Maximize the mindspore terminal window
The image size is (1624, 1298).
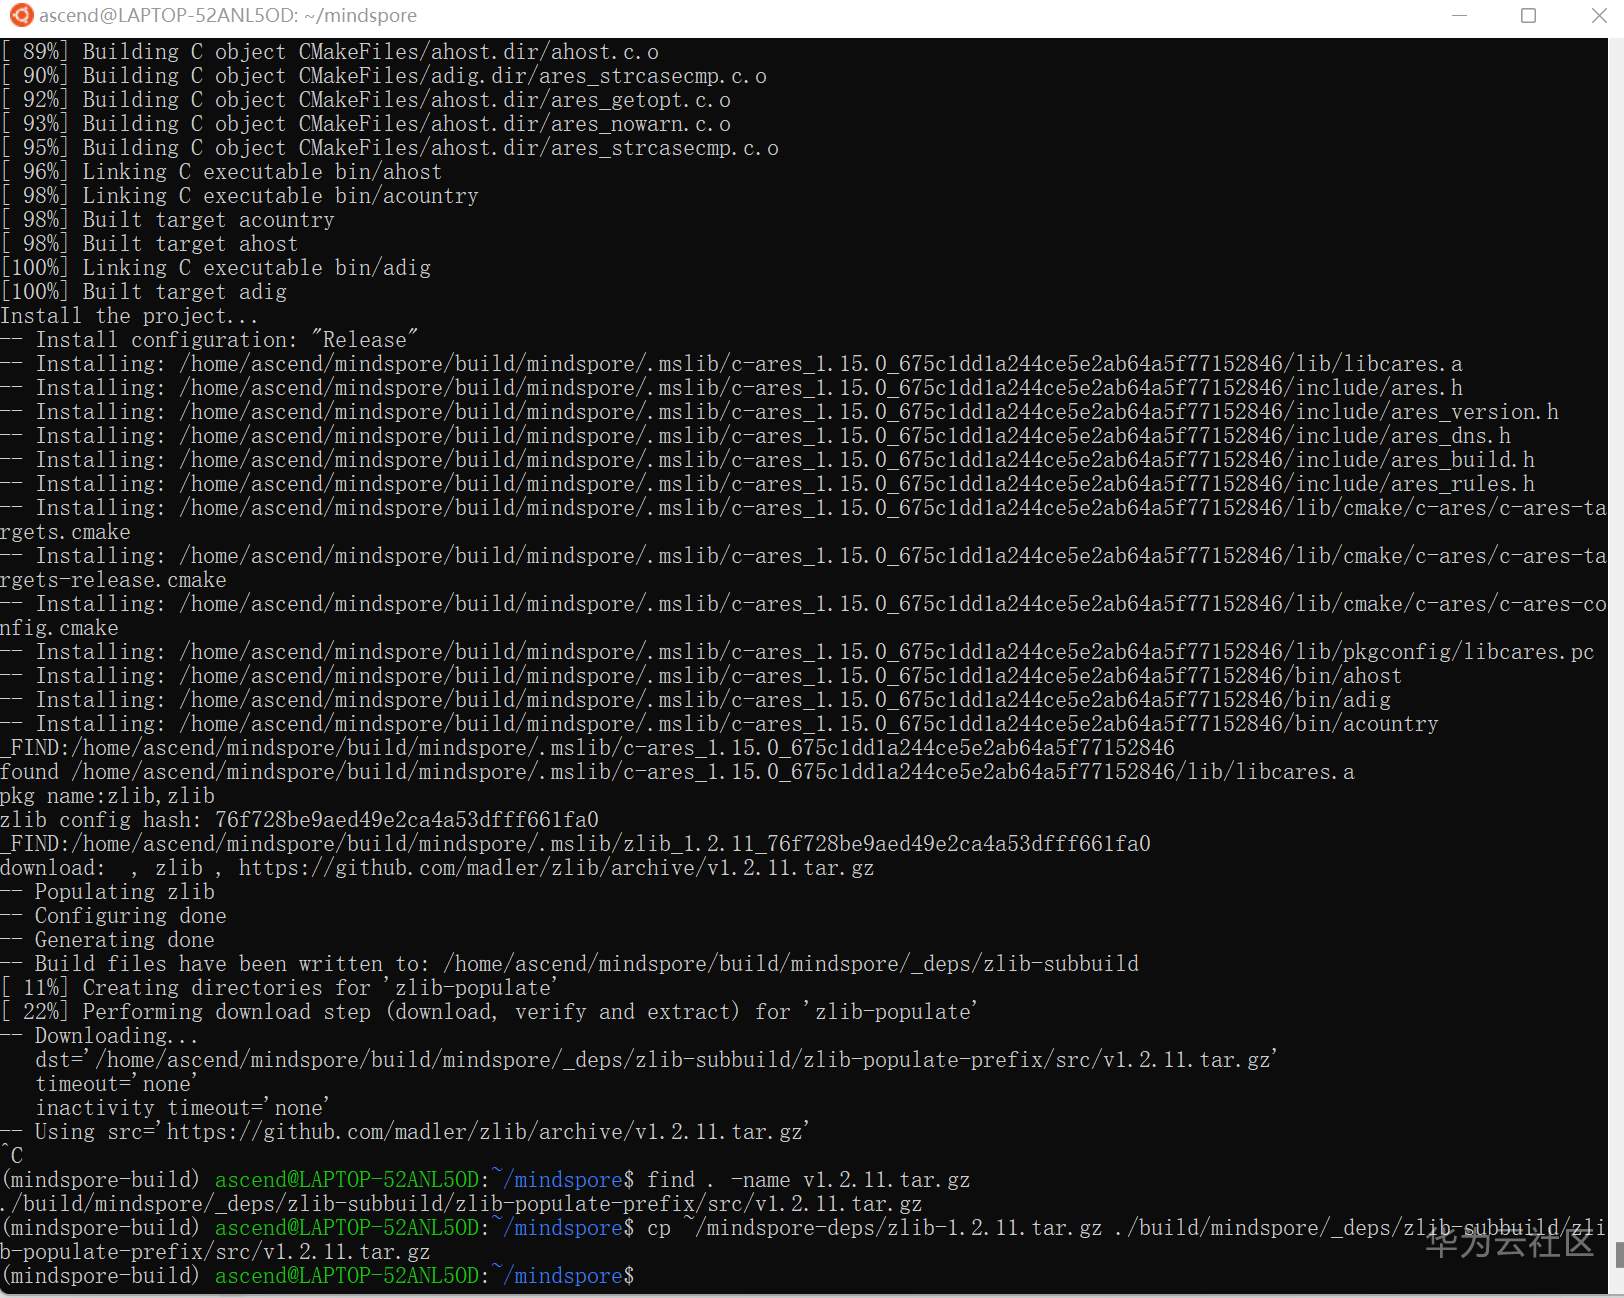tap(1528, 15)
